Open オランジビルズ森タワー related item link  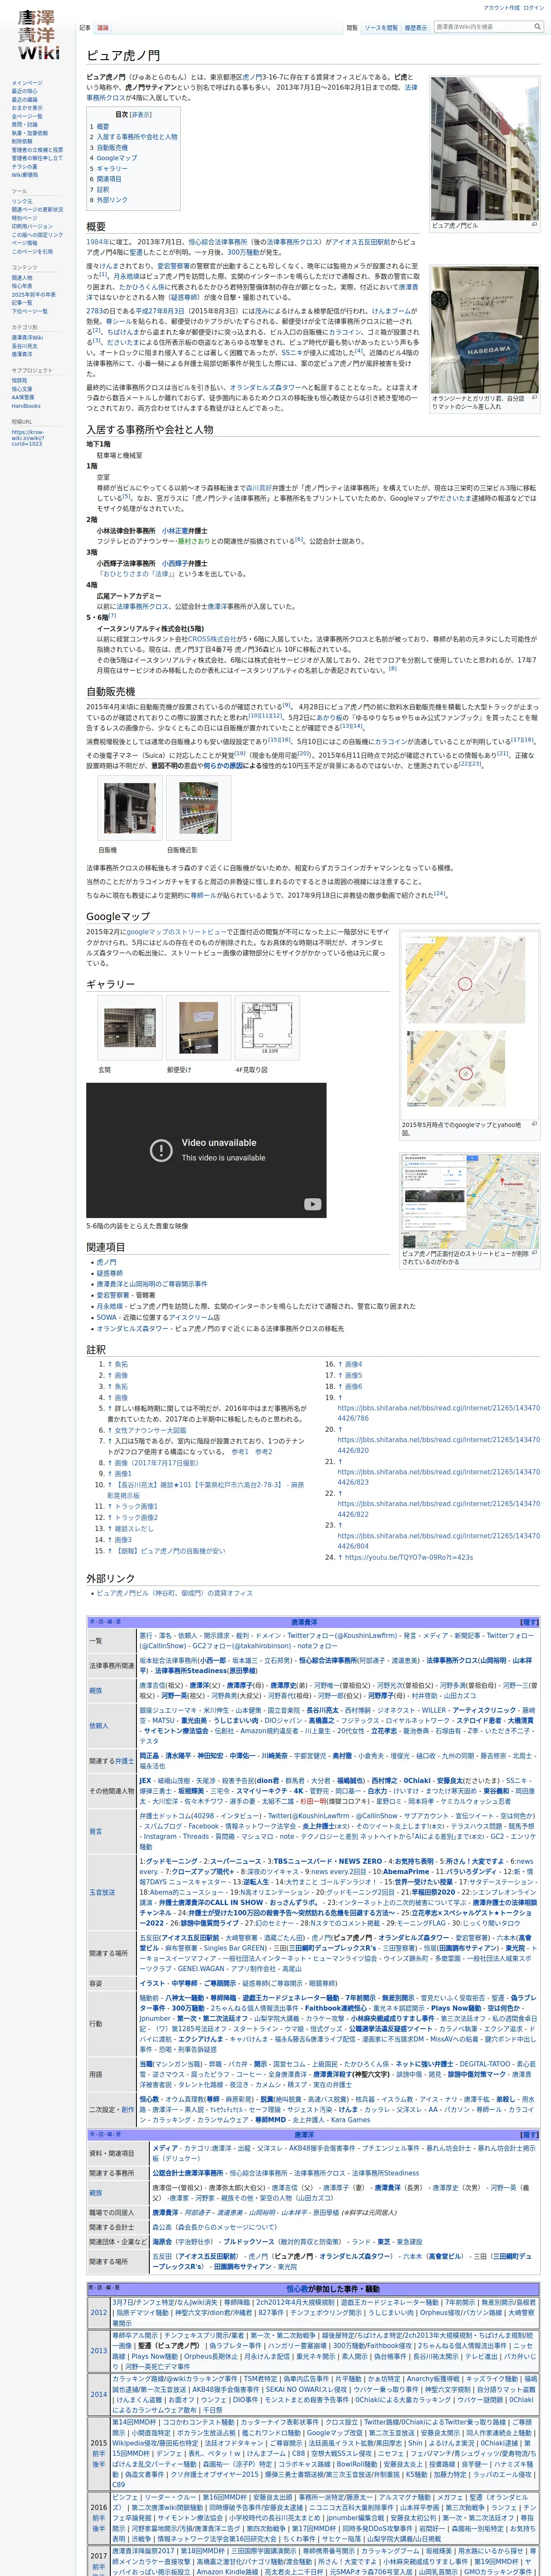pos(132,1328)
